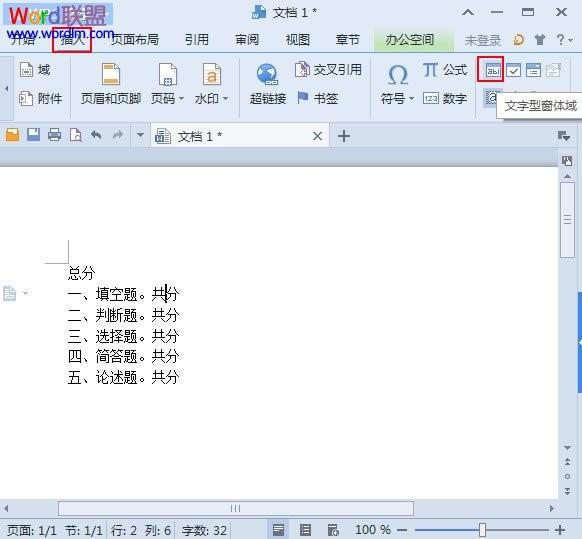
Task: Click 未登录 to log in
Action: (483, 40)
